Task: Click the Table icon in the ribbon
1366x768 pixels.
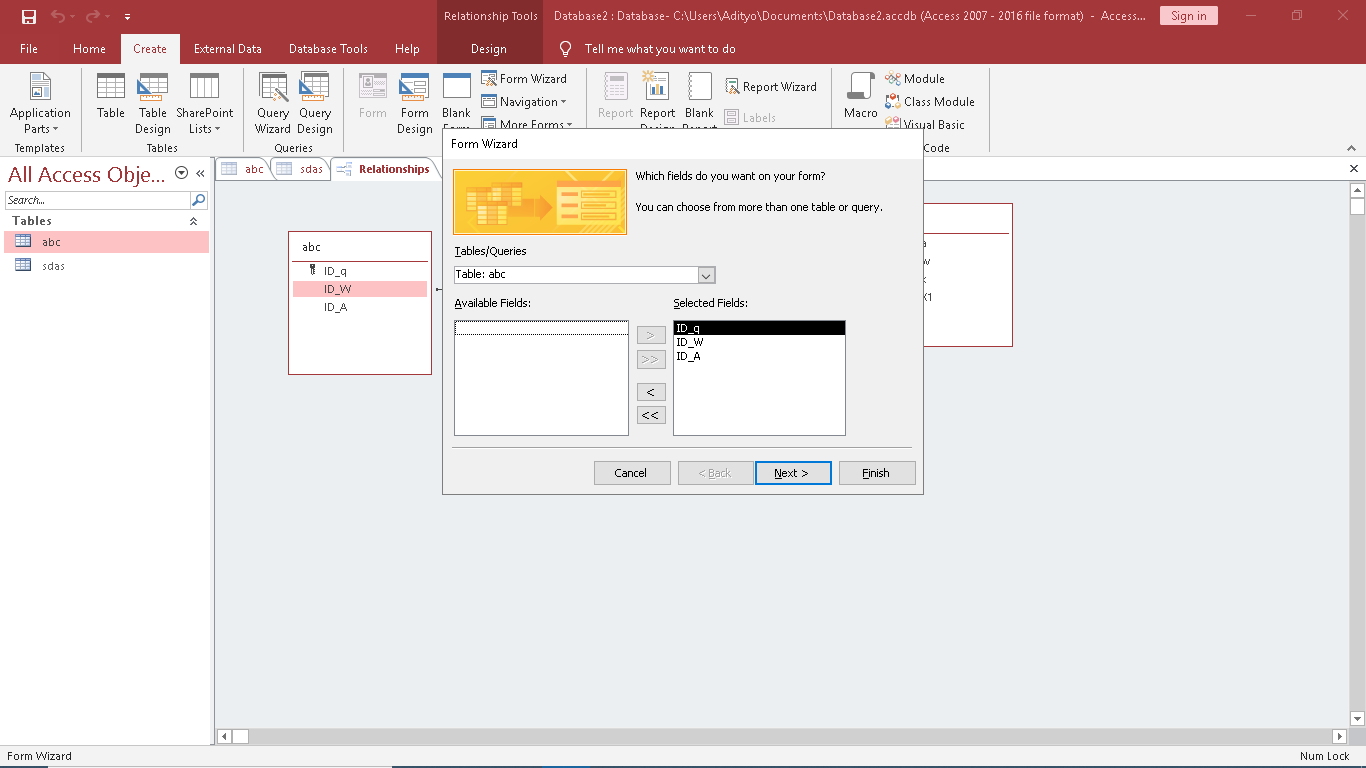Action: (111, 97)
